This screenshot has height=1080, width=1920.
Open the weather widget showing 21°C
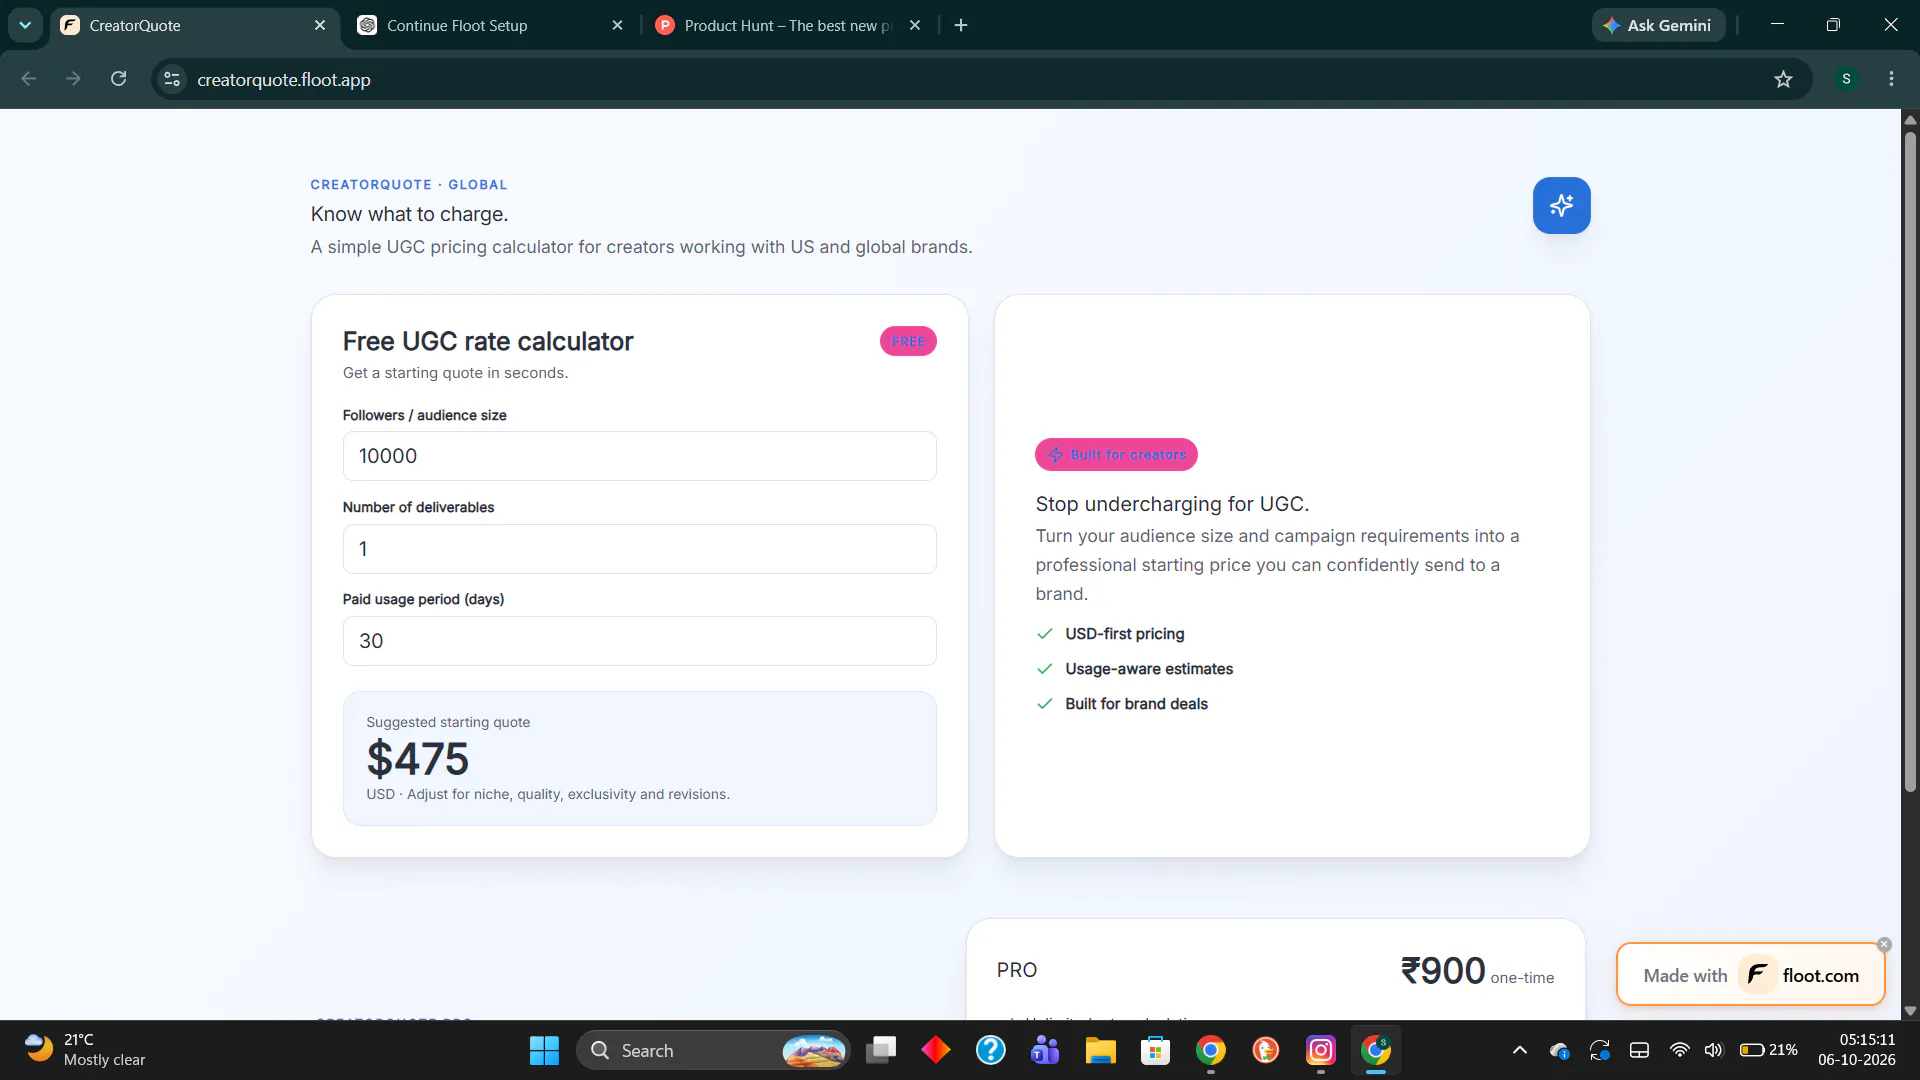(86, 1050)
